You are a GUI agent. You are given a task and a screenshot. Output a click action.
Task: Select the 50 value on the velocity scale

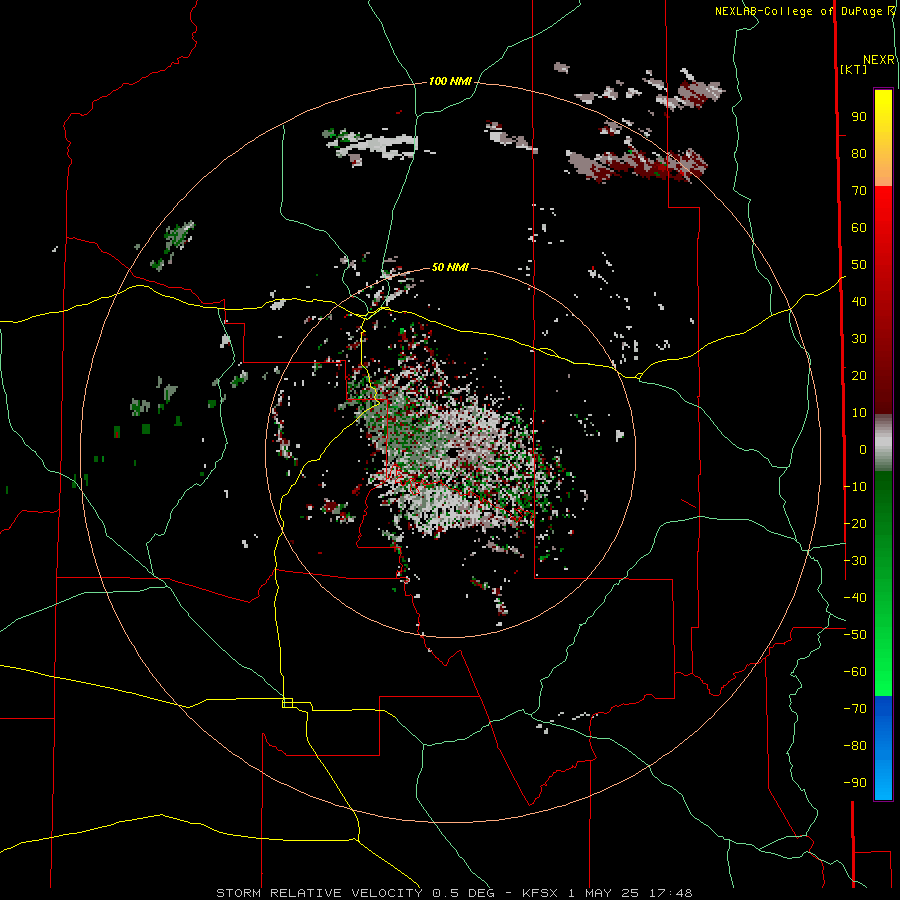[x=859, y=265]
